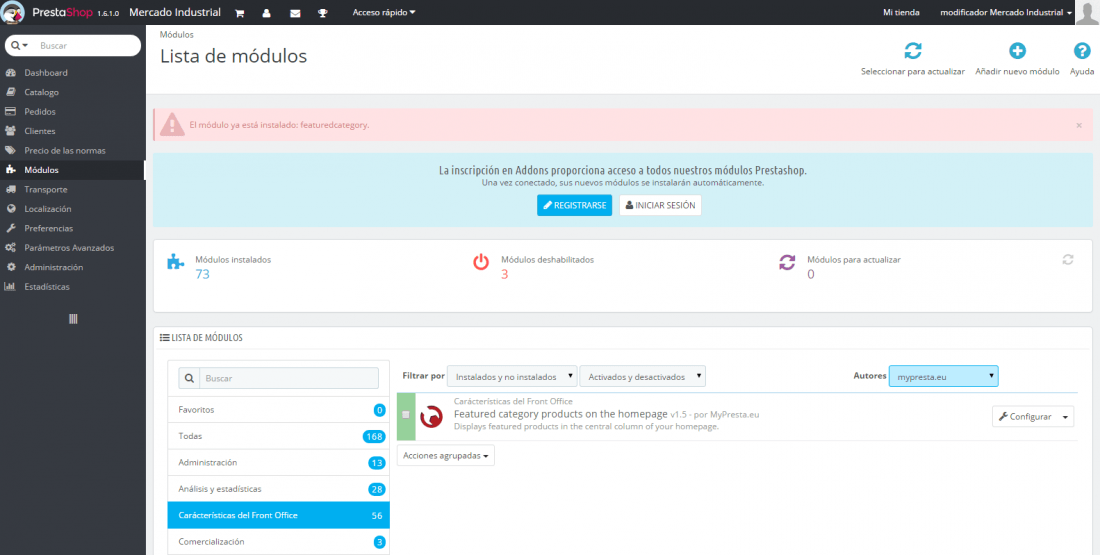Click the module list search magnifier icon

(189, 377)
